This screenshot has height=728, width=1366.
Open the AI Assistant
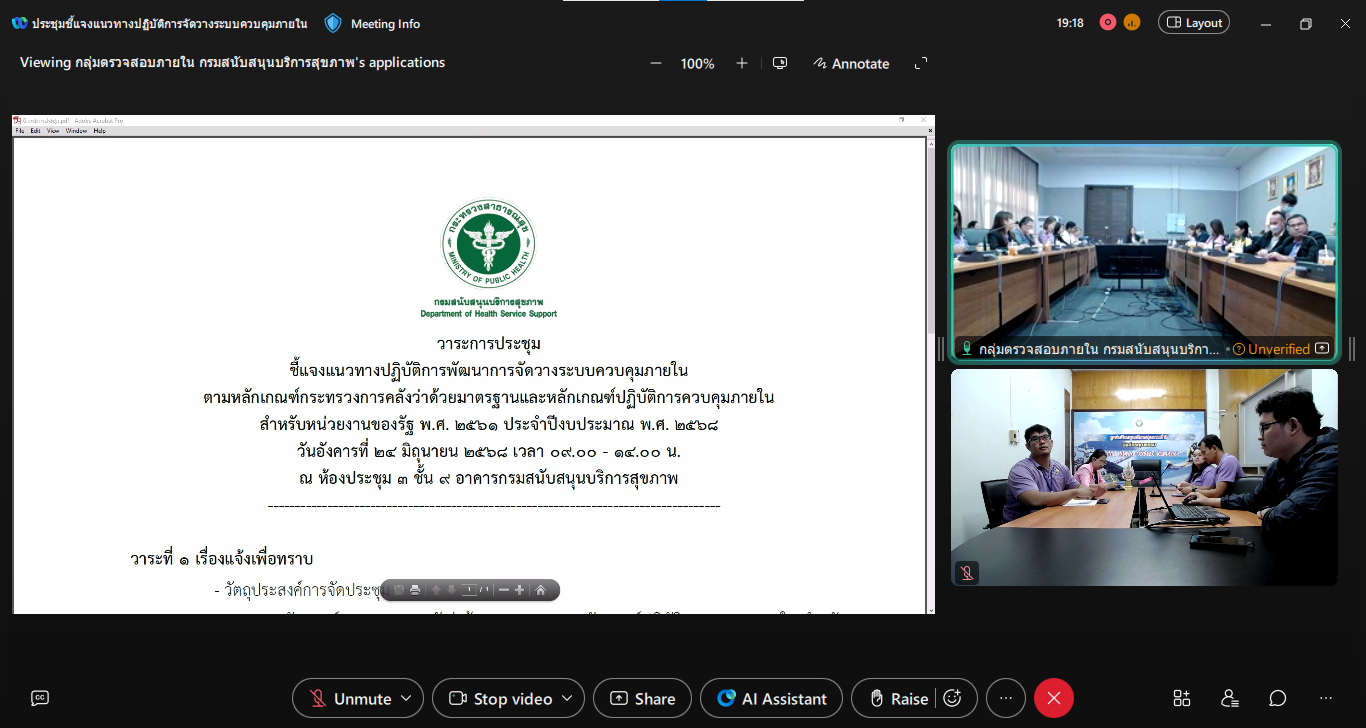[771, 698]
